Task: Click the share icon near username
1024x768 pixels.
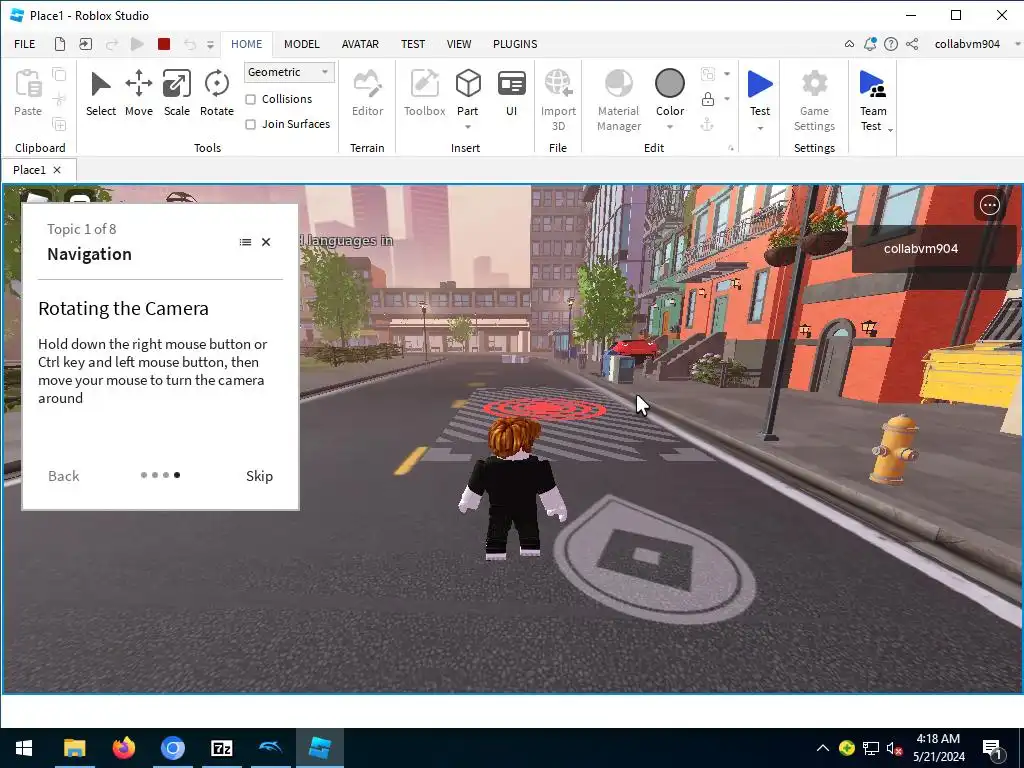Action: 912,44
